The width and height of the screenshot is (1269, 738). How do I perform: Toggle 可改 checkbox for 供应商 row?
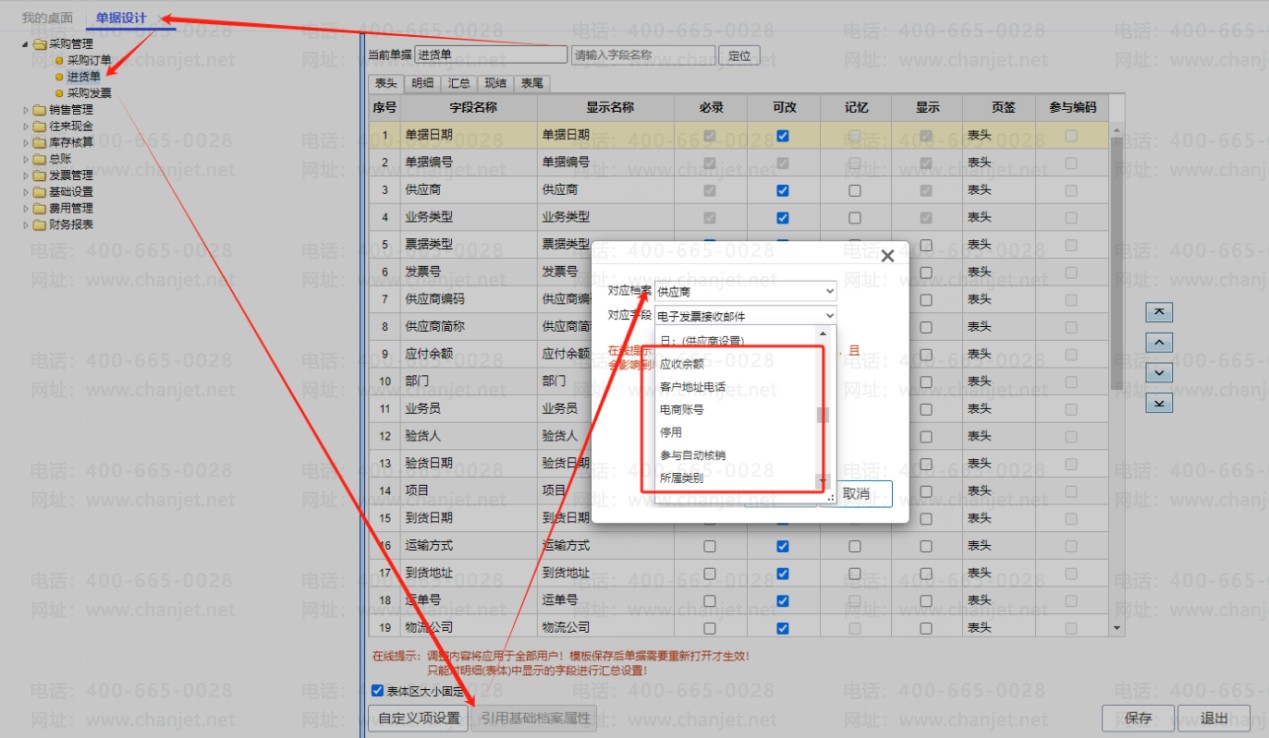783,190
